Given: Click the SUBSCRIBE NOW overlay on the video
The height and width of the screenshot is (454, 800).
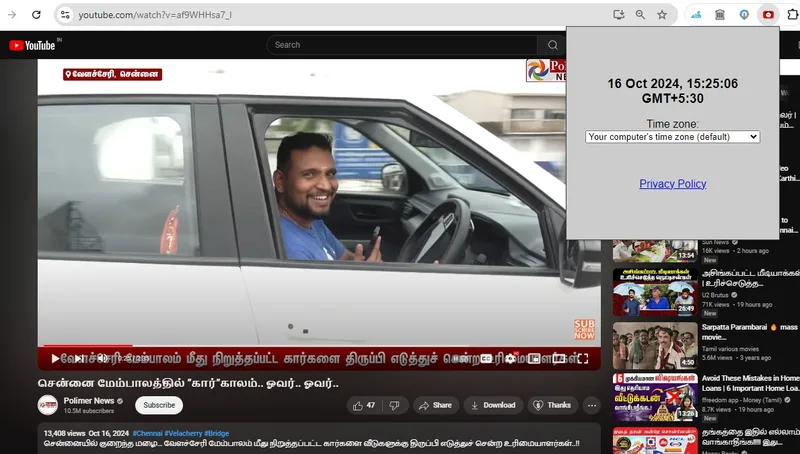Looking at the screenshot, I should (x=584, y=330).
